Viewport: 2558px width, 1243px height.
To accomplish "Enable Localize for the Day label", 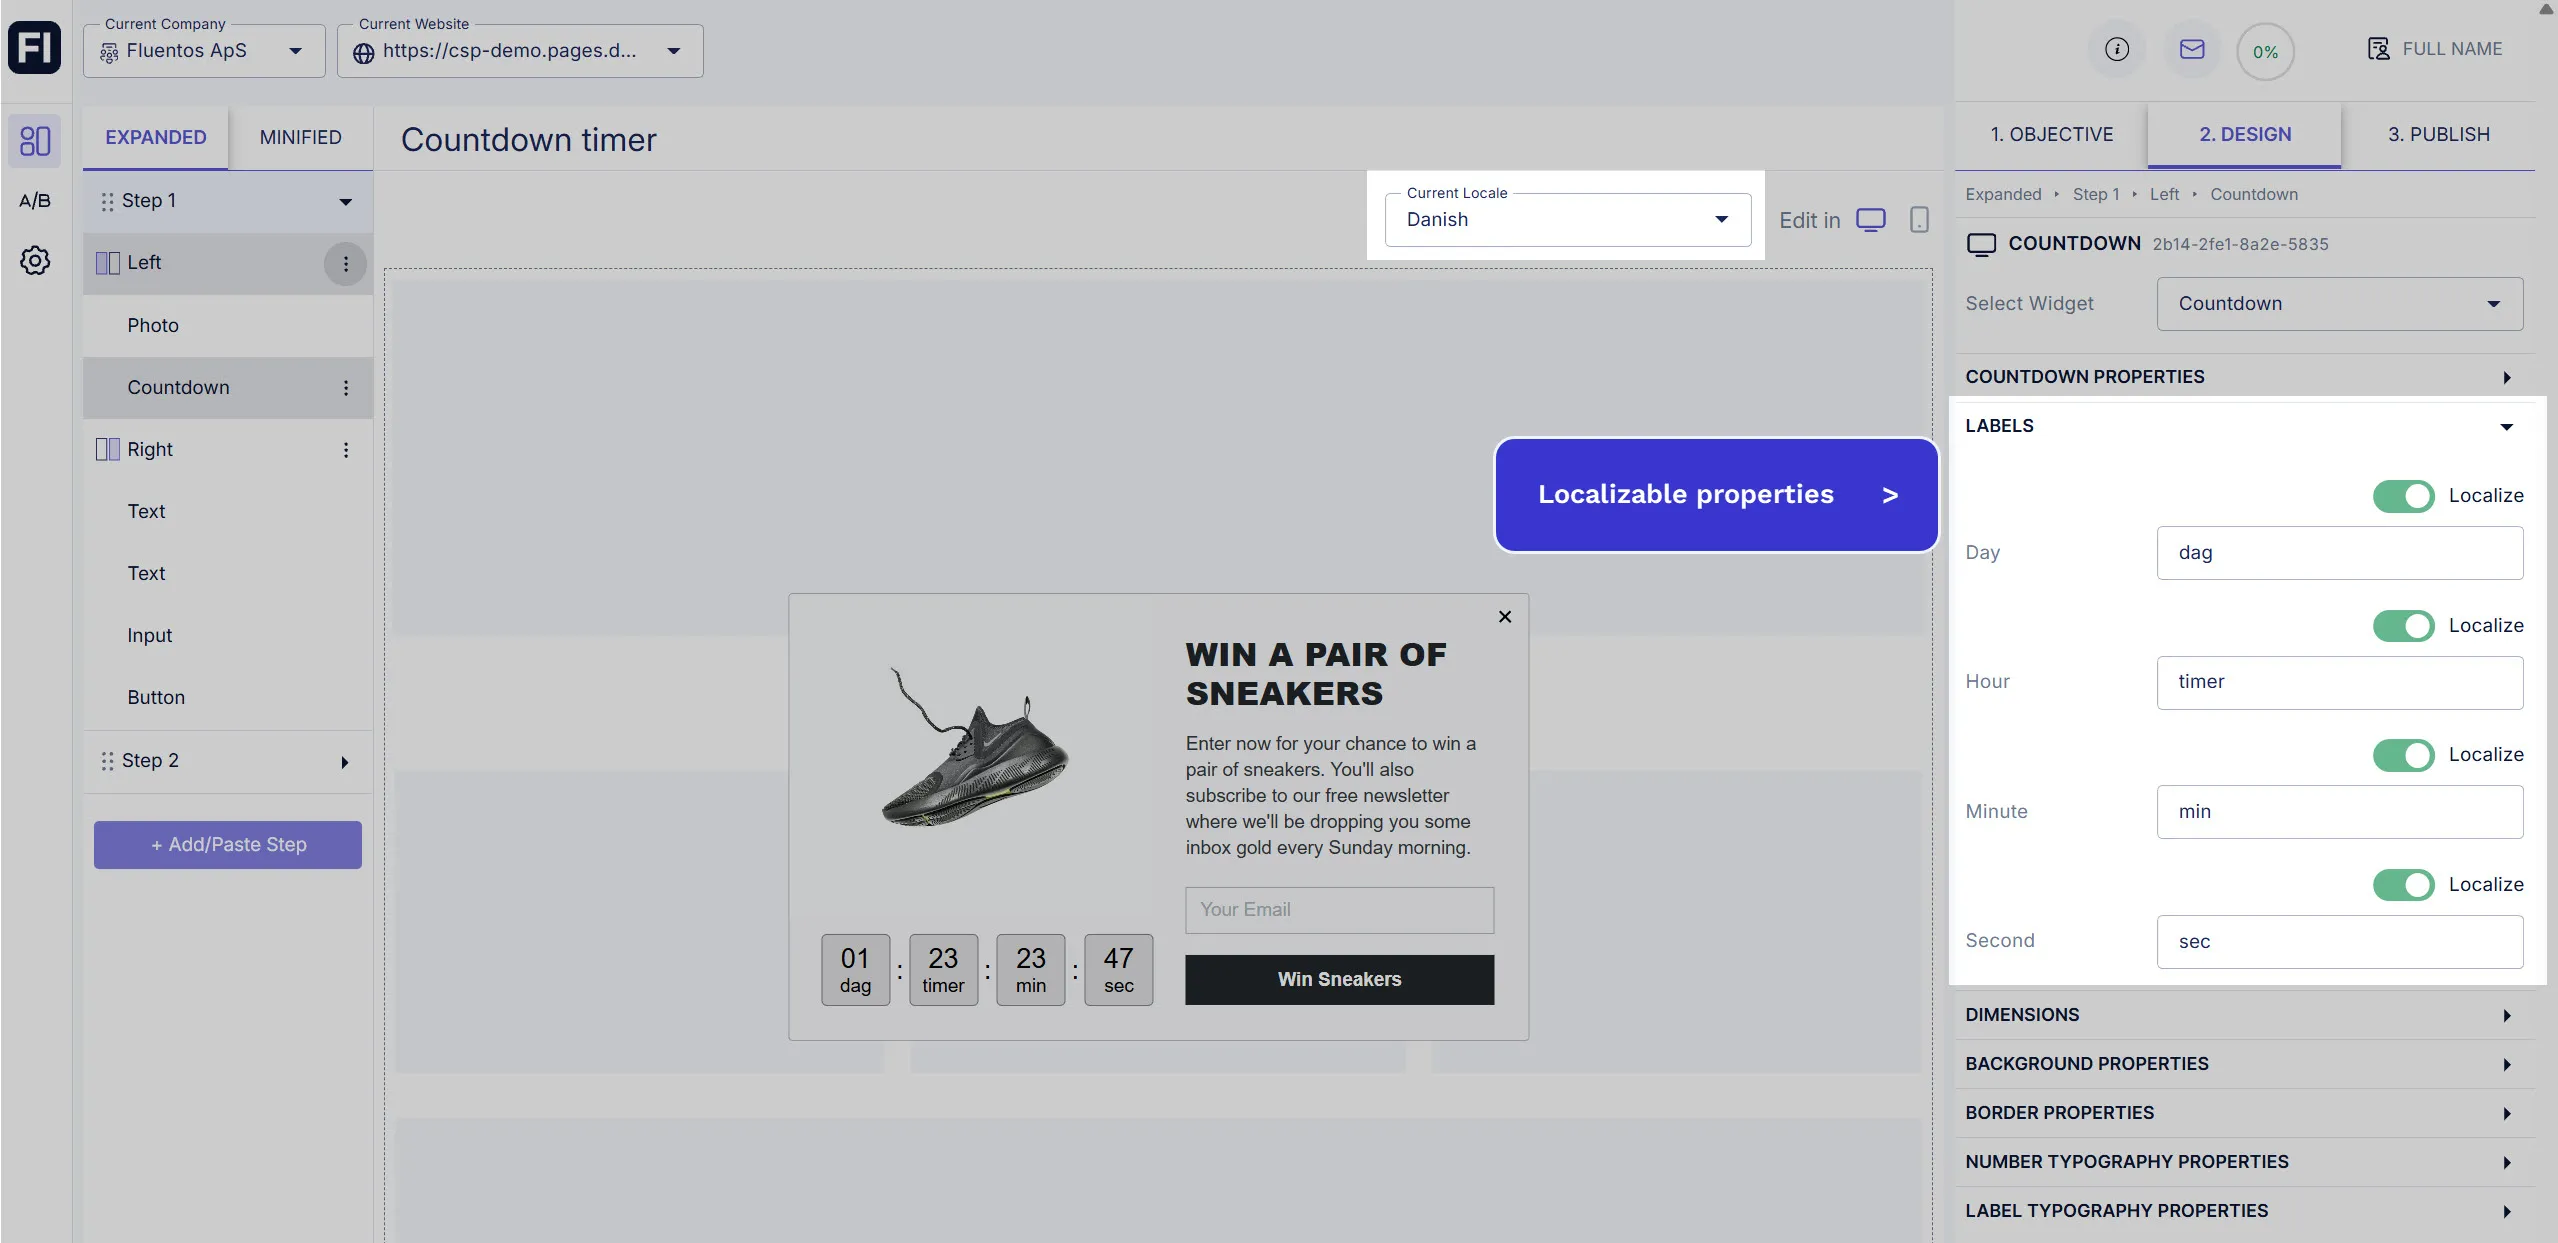I will point(2404,496).
